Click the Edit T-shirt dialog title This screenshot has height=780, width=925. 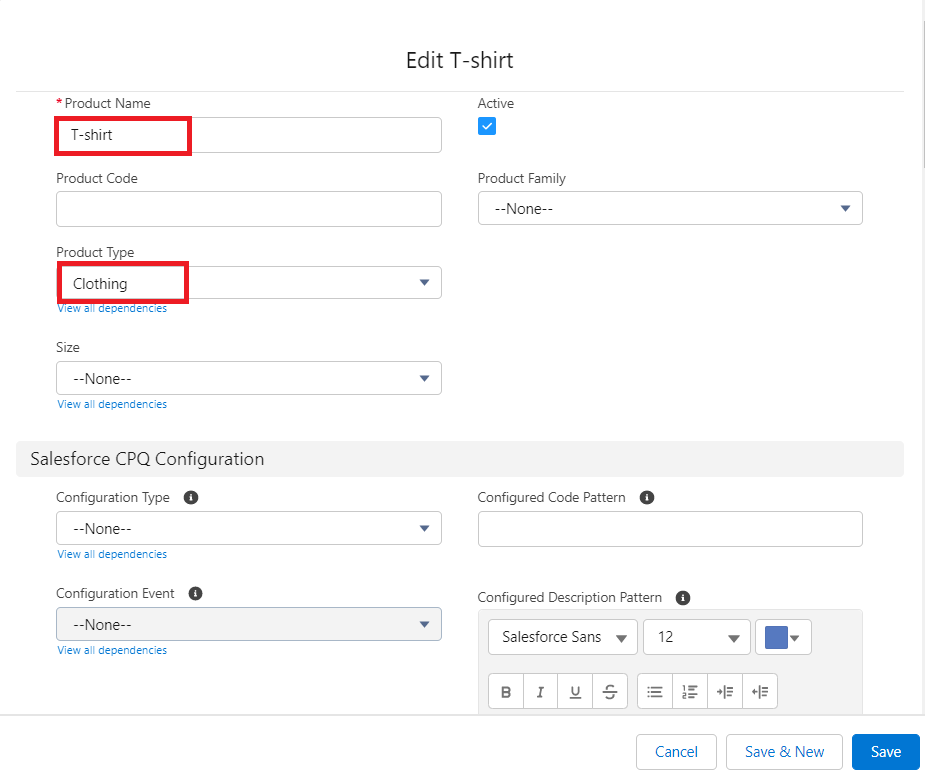460,60
